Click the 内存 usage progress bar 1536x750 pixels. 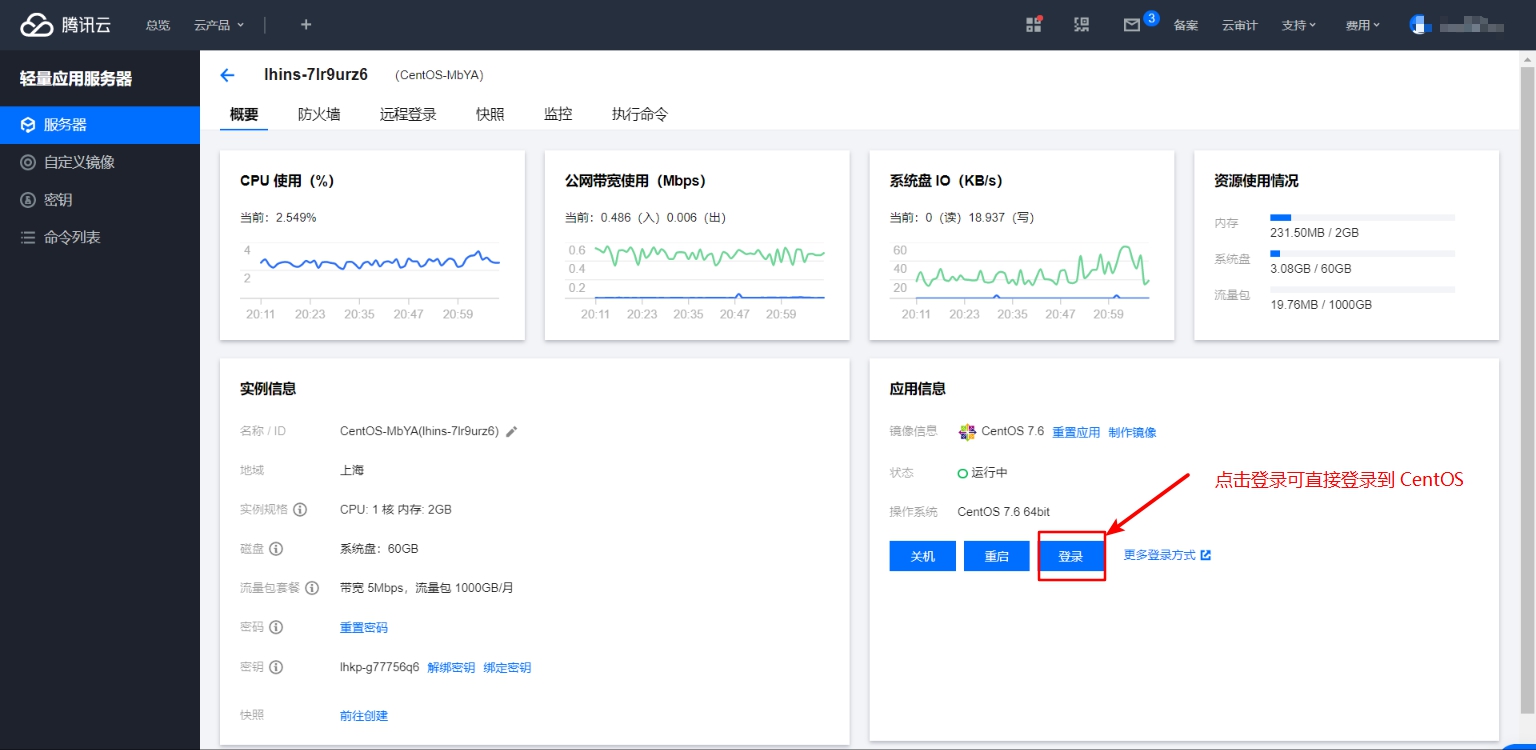click(x=1362, y=217)
